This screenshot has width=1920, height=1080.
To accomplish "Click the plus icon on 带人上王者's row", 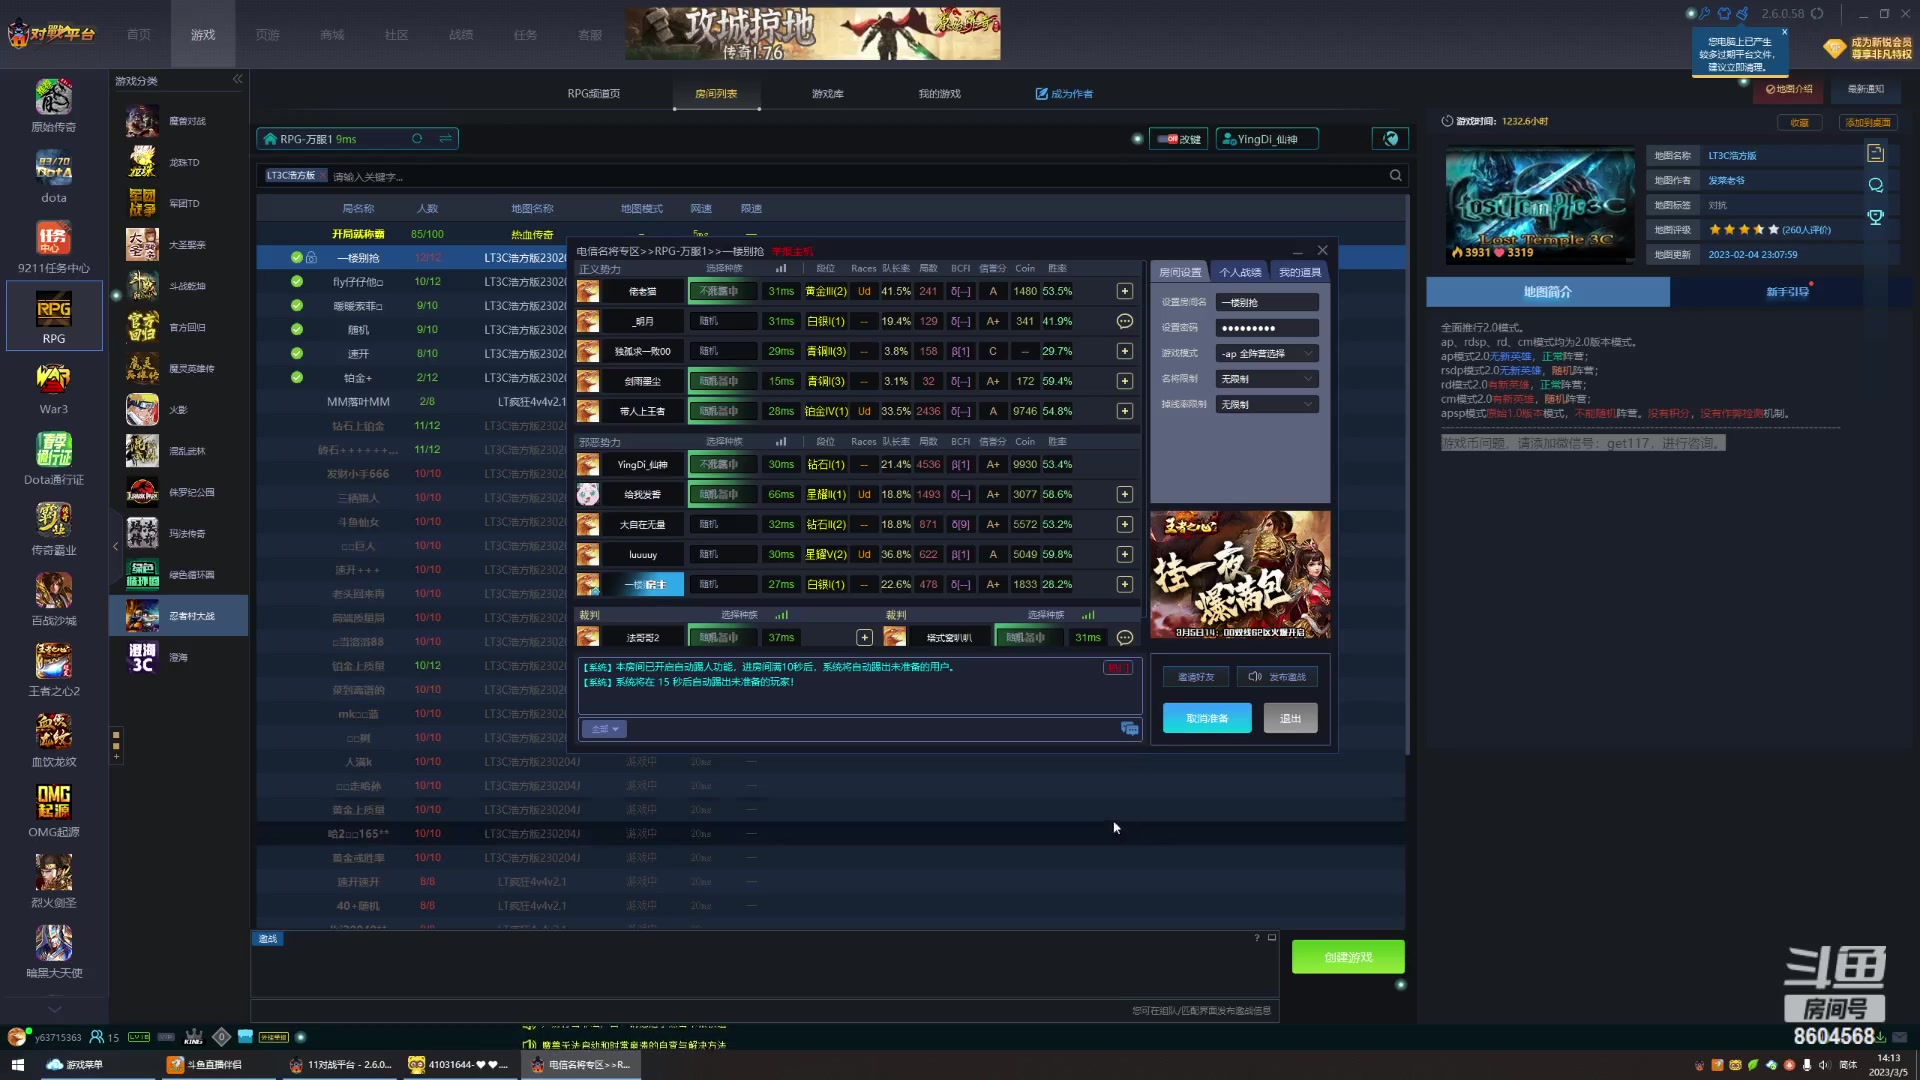I will 1125,411.
